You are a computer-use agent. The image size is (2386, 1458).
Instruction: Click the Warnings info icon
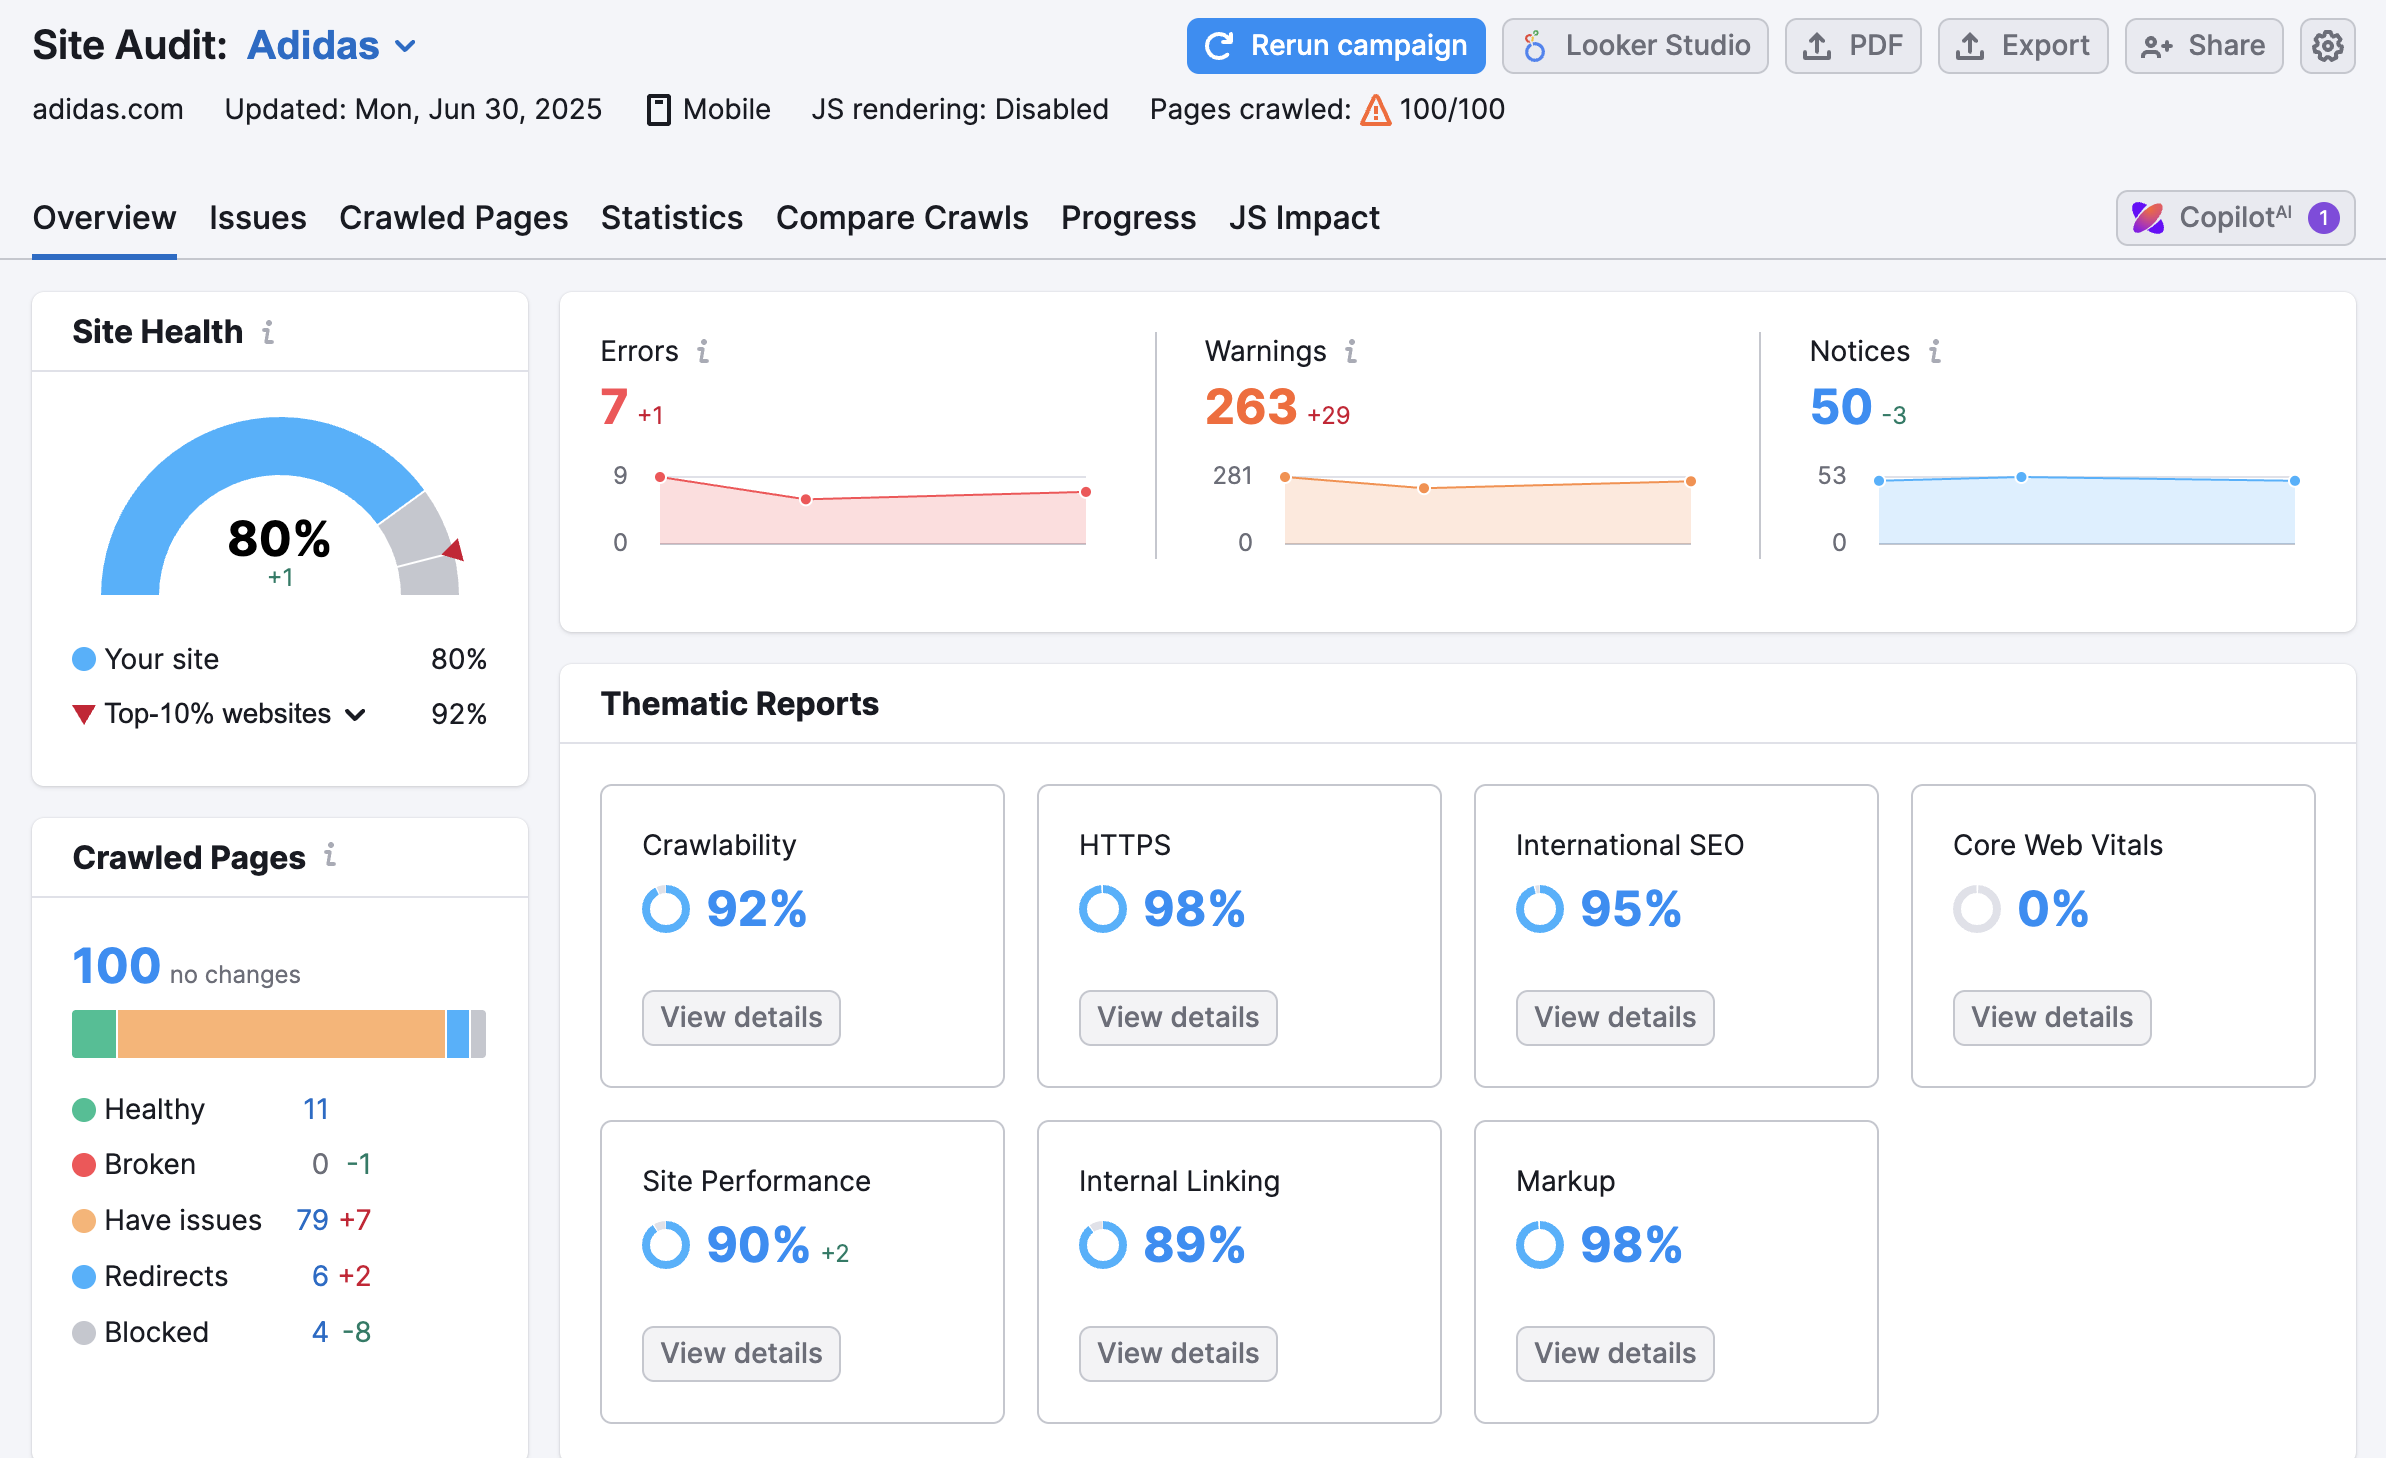point(1351,352)
